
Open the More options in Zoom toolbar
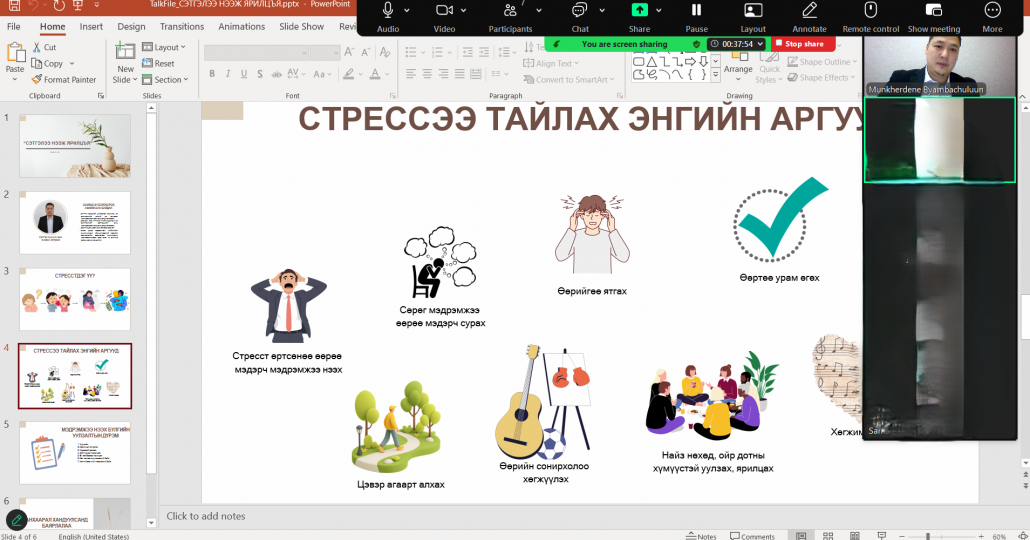pyautogui.click(x=992, y=11)
